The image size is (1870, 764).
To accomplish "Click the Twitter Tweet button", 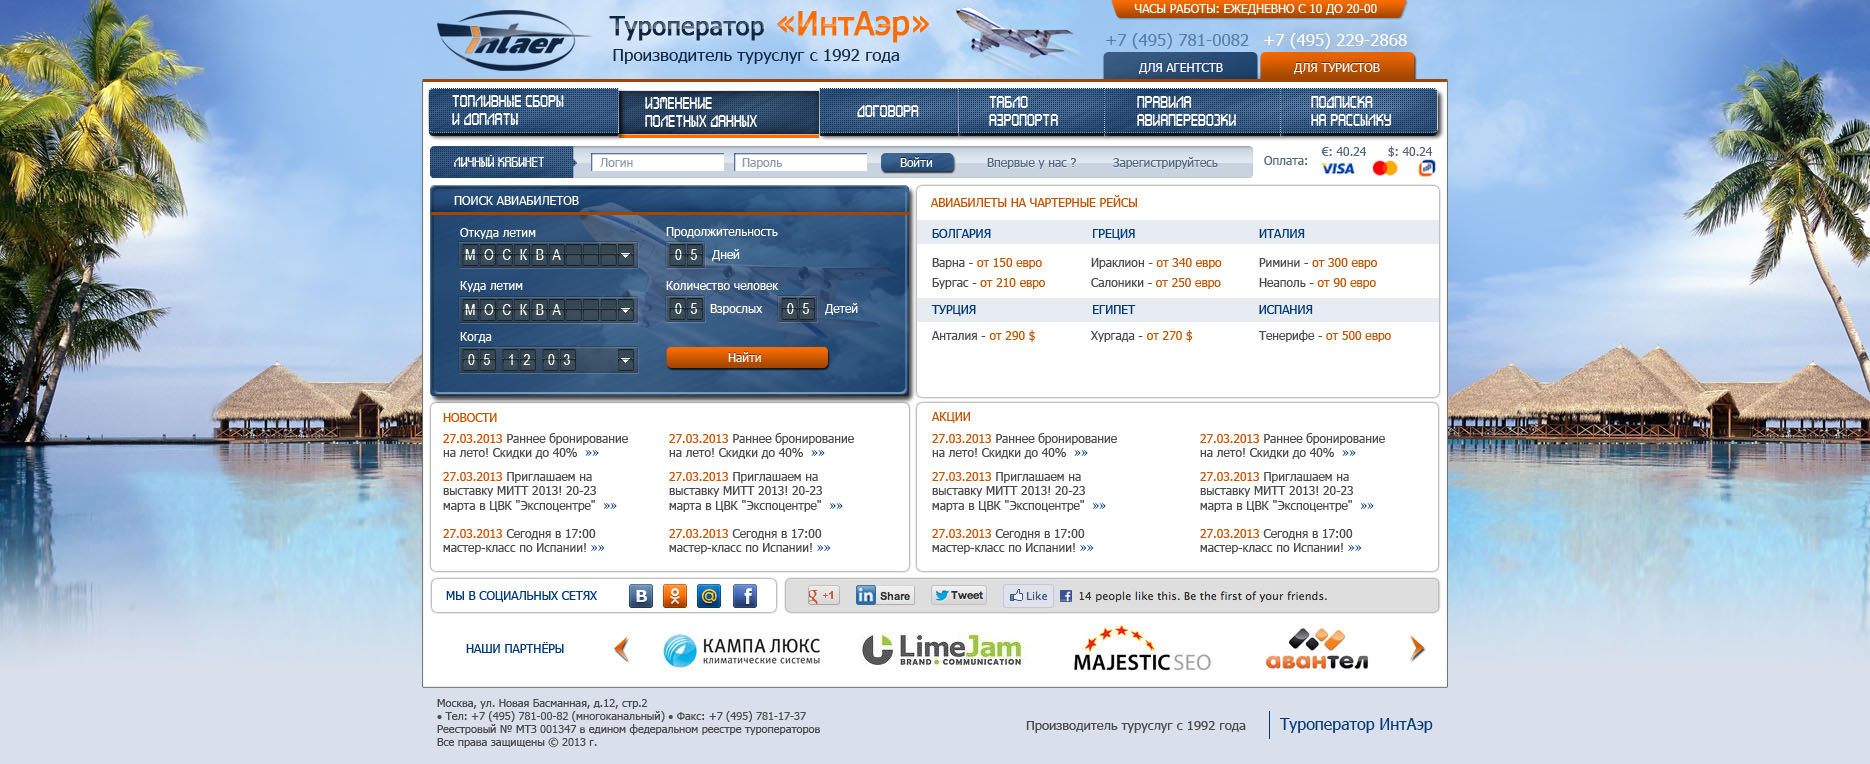I will click(958, 595).
